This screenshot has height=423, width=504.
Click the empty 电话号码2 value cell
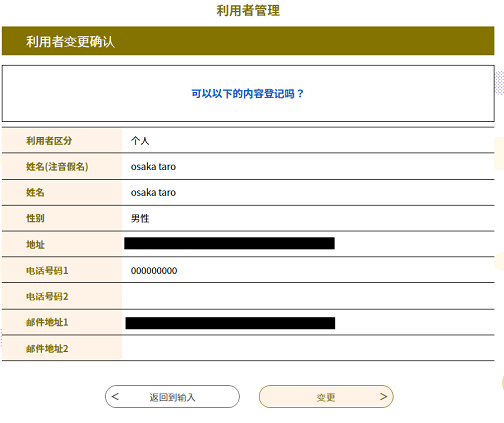tap(308, 296)
